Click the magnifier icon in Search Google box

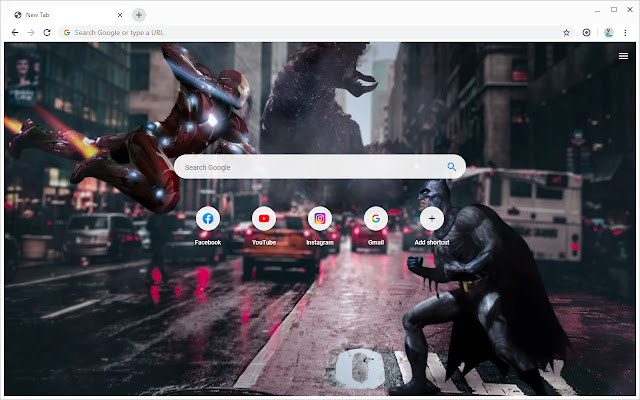click(451, 167)
